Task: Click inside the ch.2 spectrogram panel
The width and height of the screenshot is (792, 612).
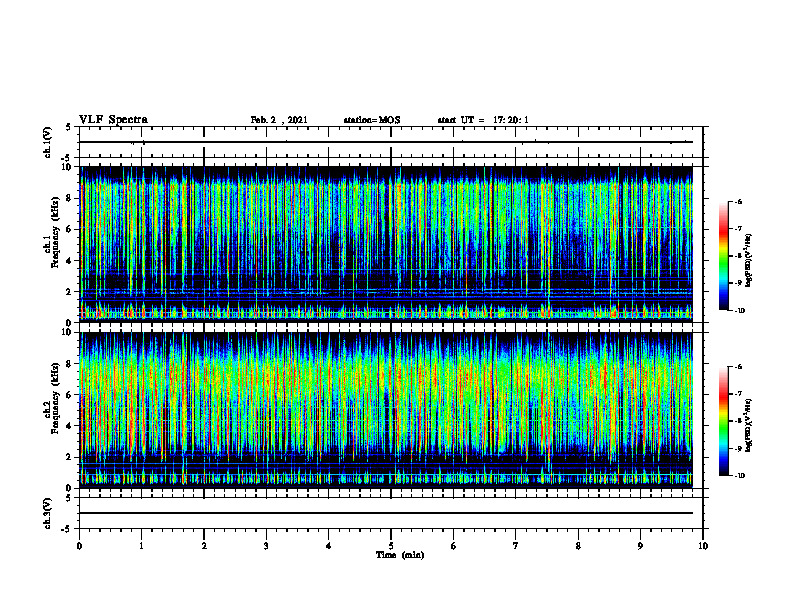Action: (386, 410)
